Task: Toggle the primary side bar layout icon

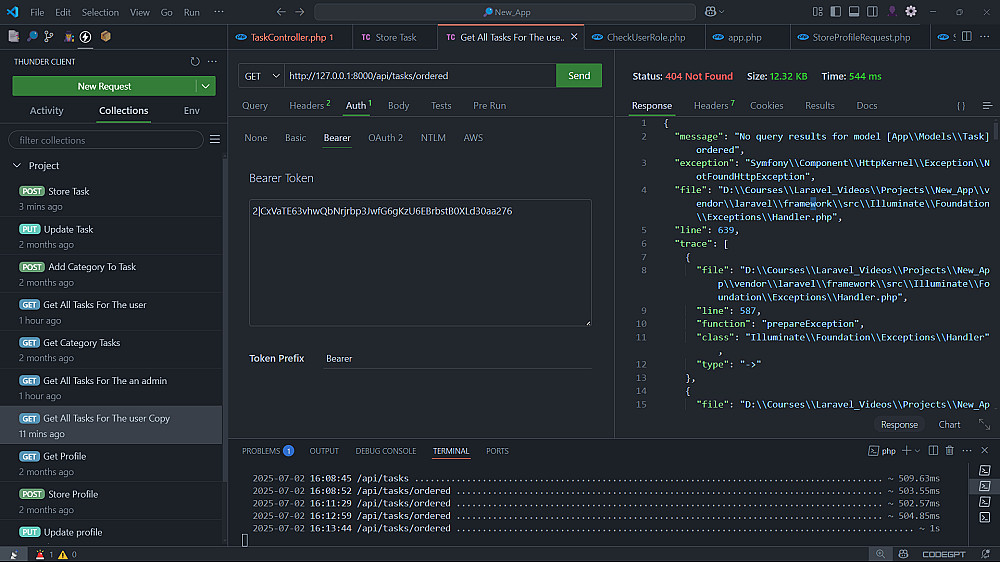Action: click(837, 12)
